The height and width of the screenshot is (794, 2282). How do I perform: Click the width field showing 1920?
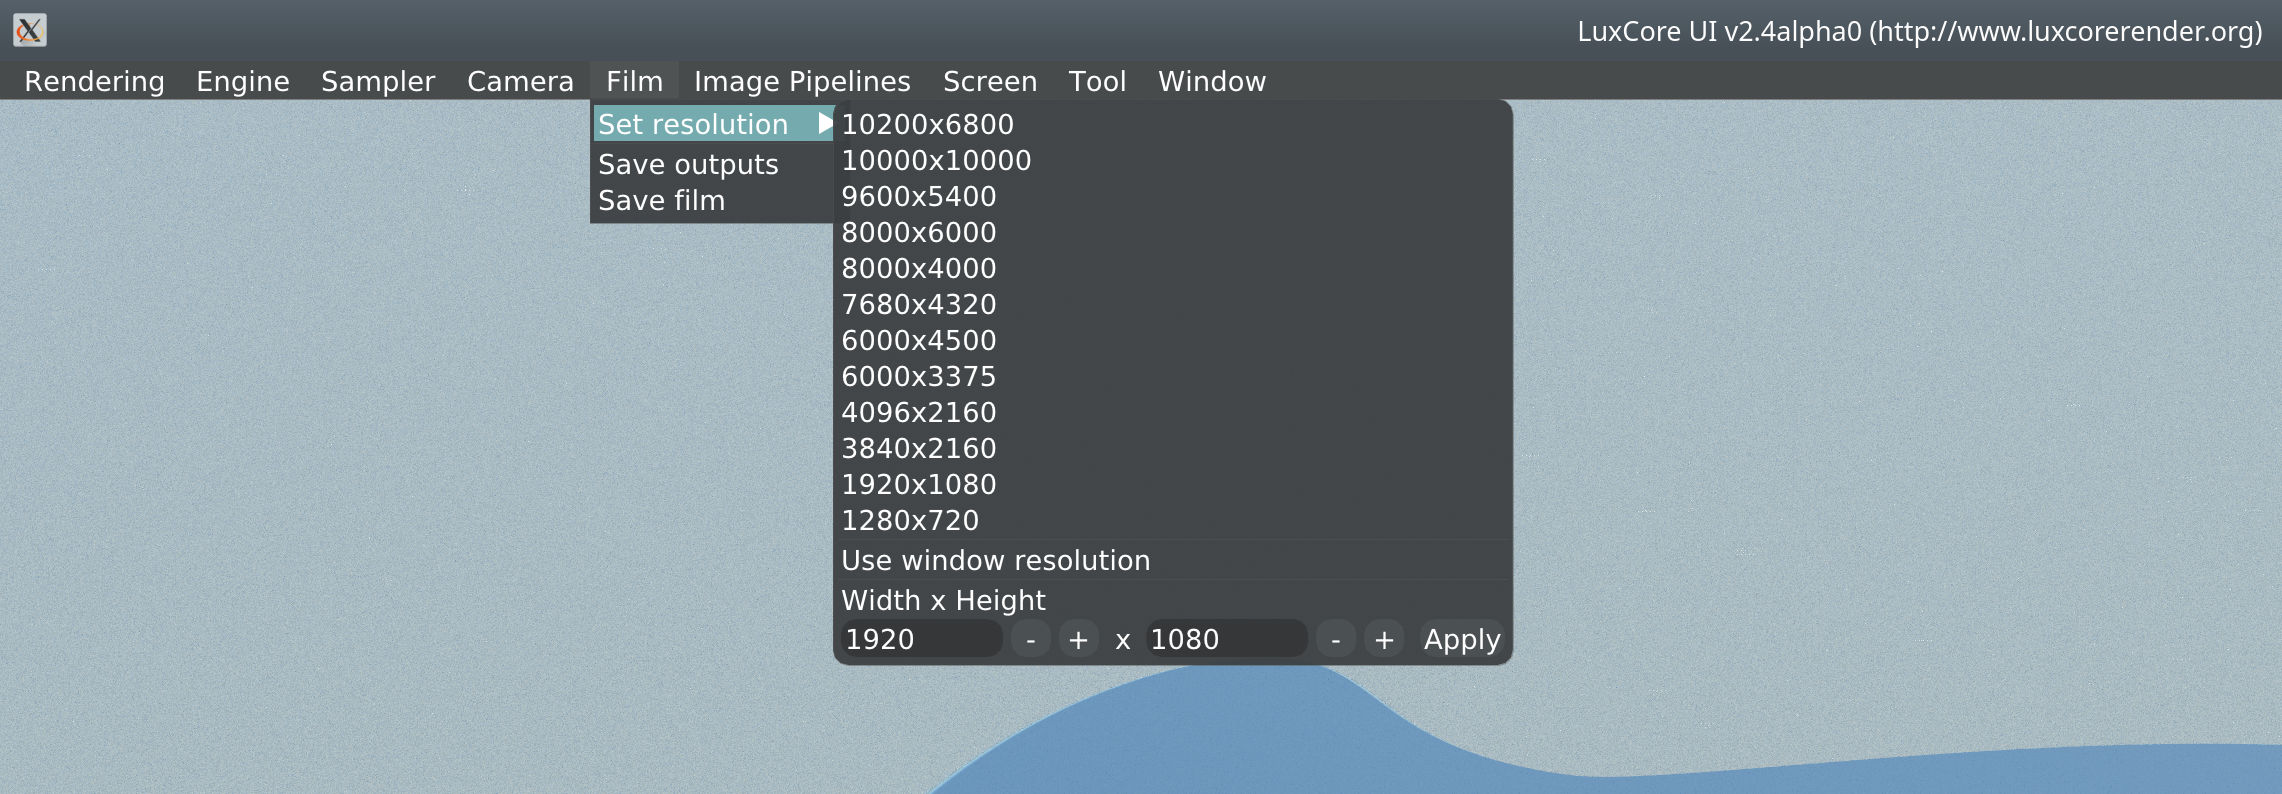(x=921, y=639)
